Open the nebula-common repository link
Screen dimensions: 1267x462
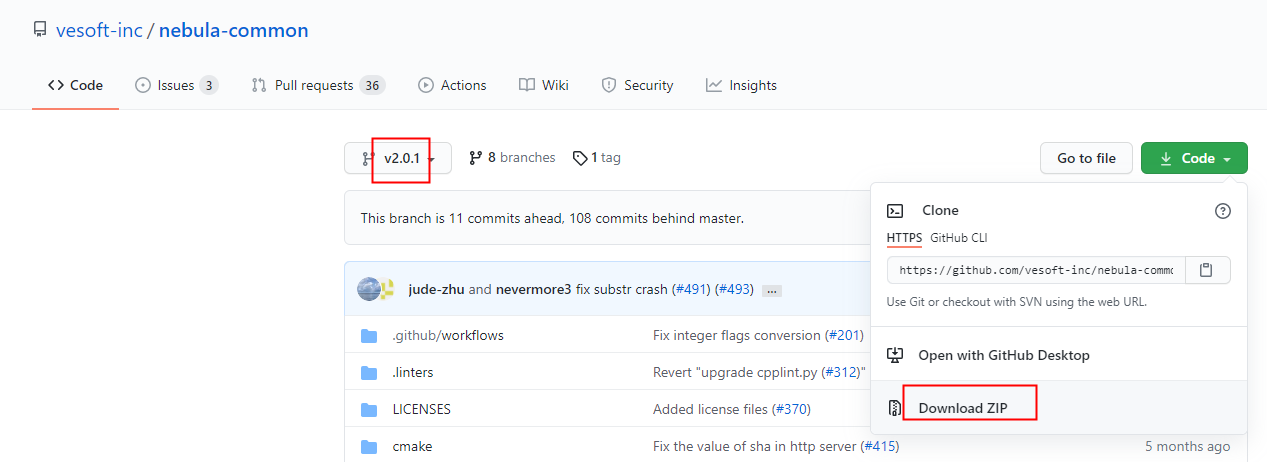click(234, 30)
